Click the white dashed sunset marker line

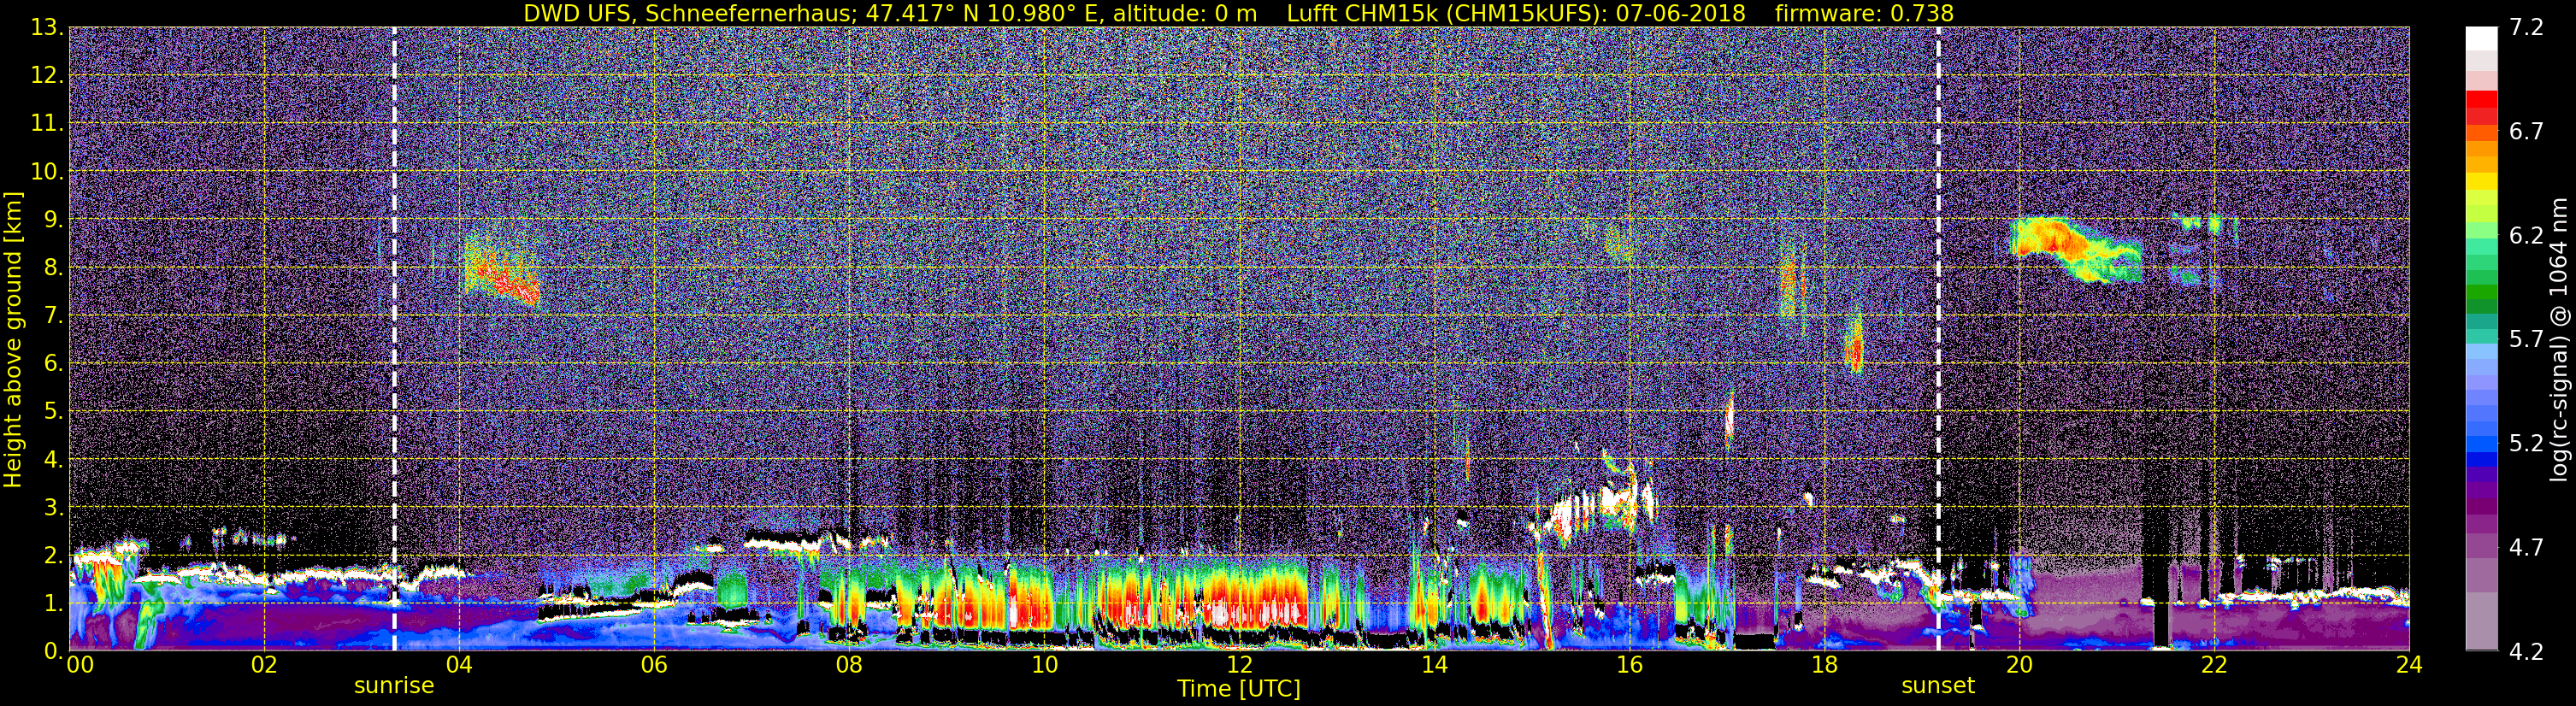point(1938,339)
